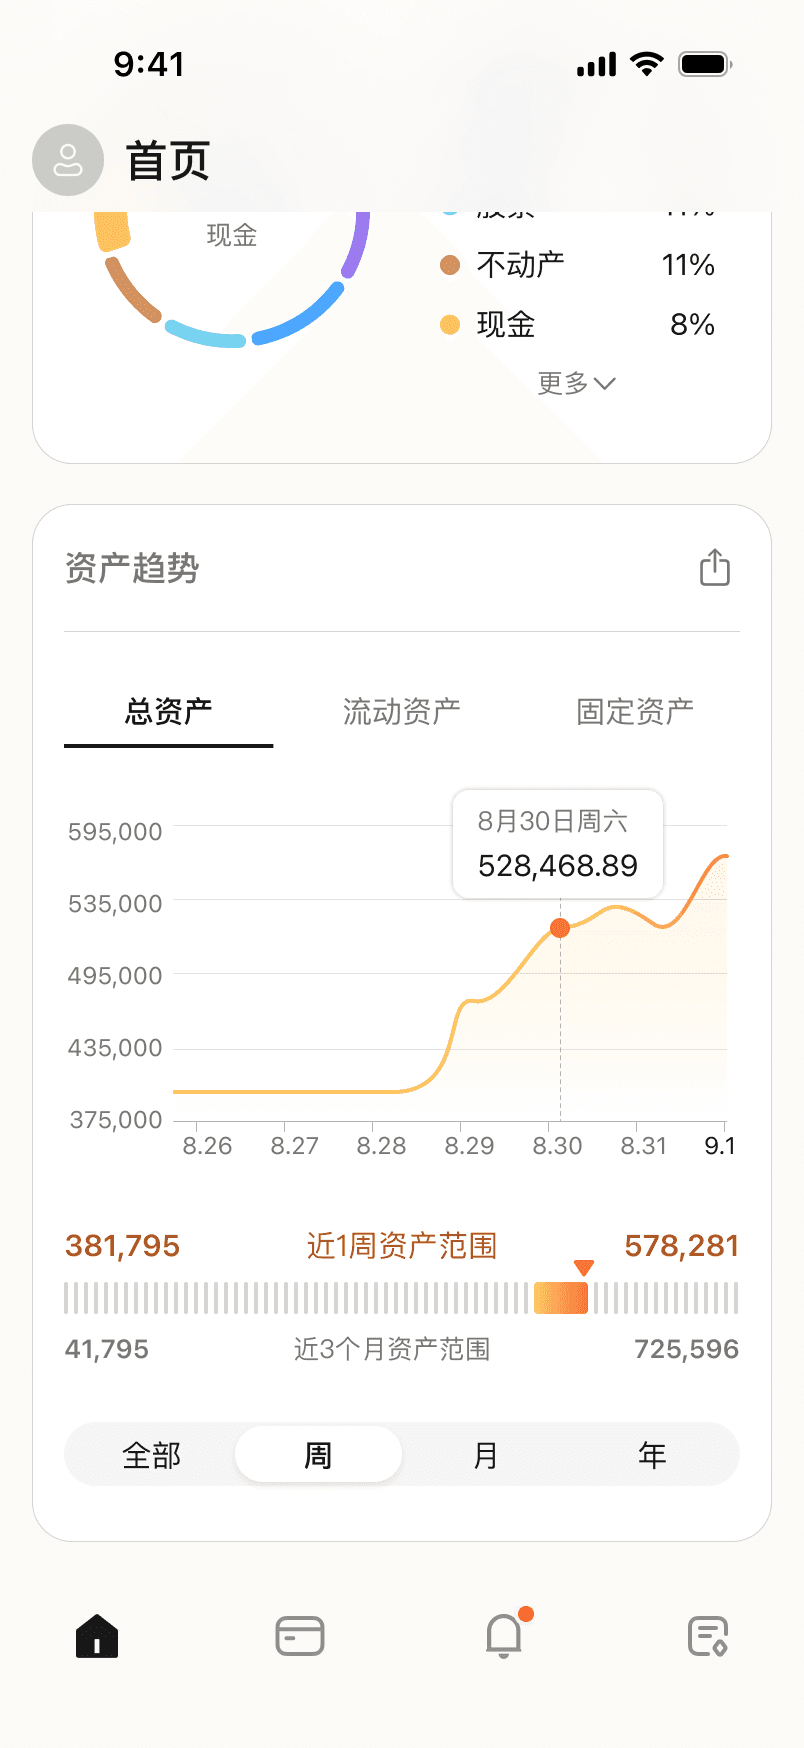Switch to the 流动资产 tab

(x=401, y=711)
